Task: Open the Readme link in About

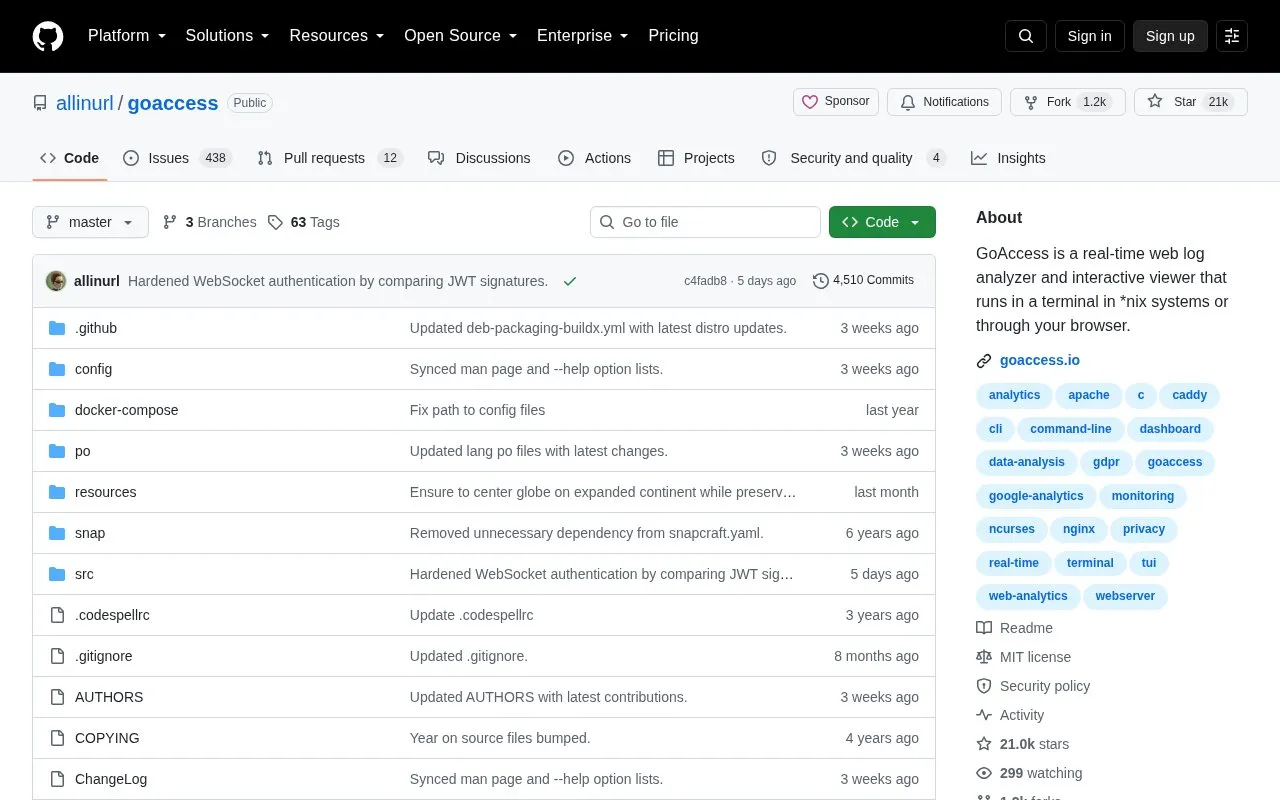Action: pyautogui.click(x=1014, y=628)
